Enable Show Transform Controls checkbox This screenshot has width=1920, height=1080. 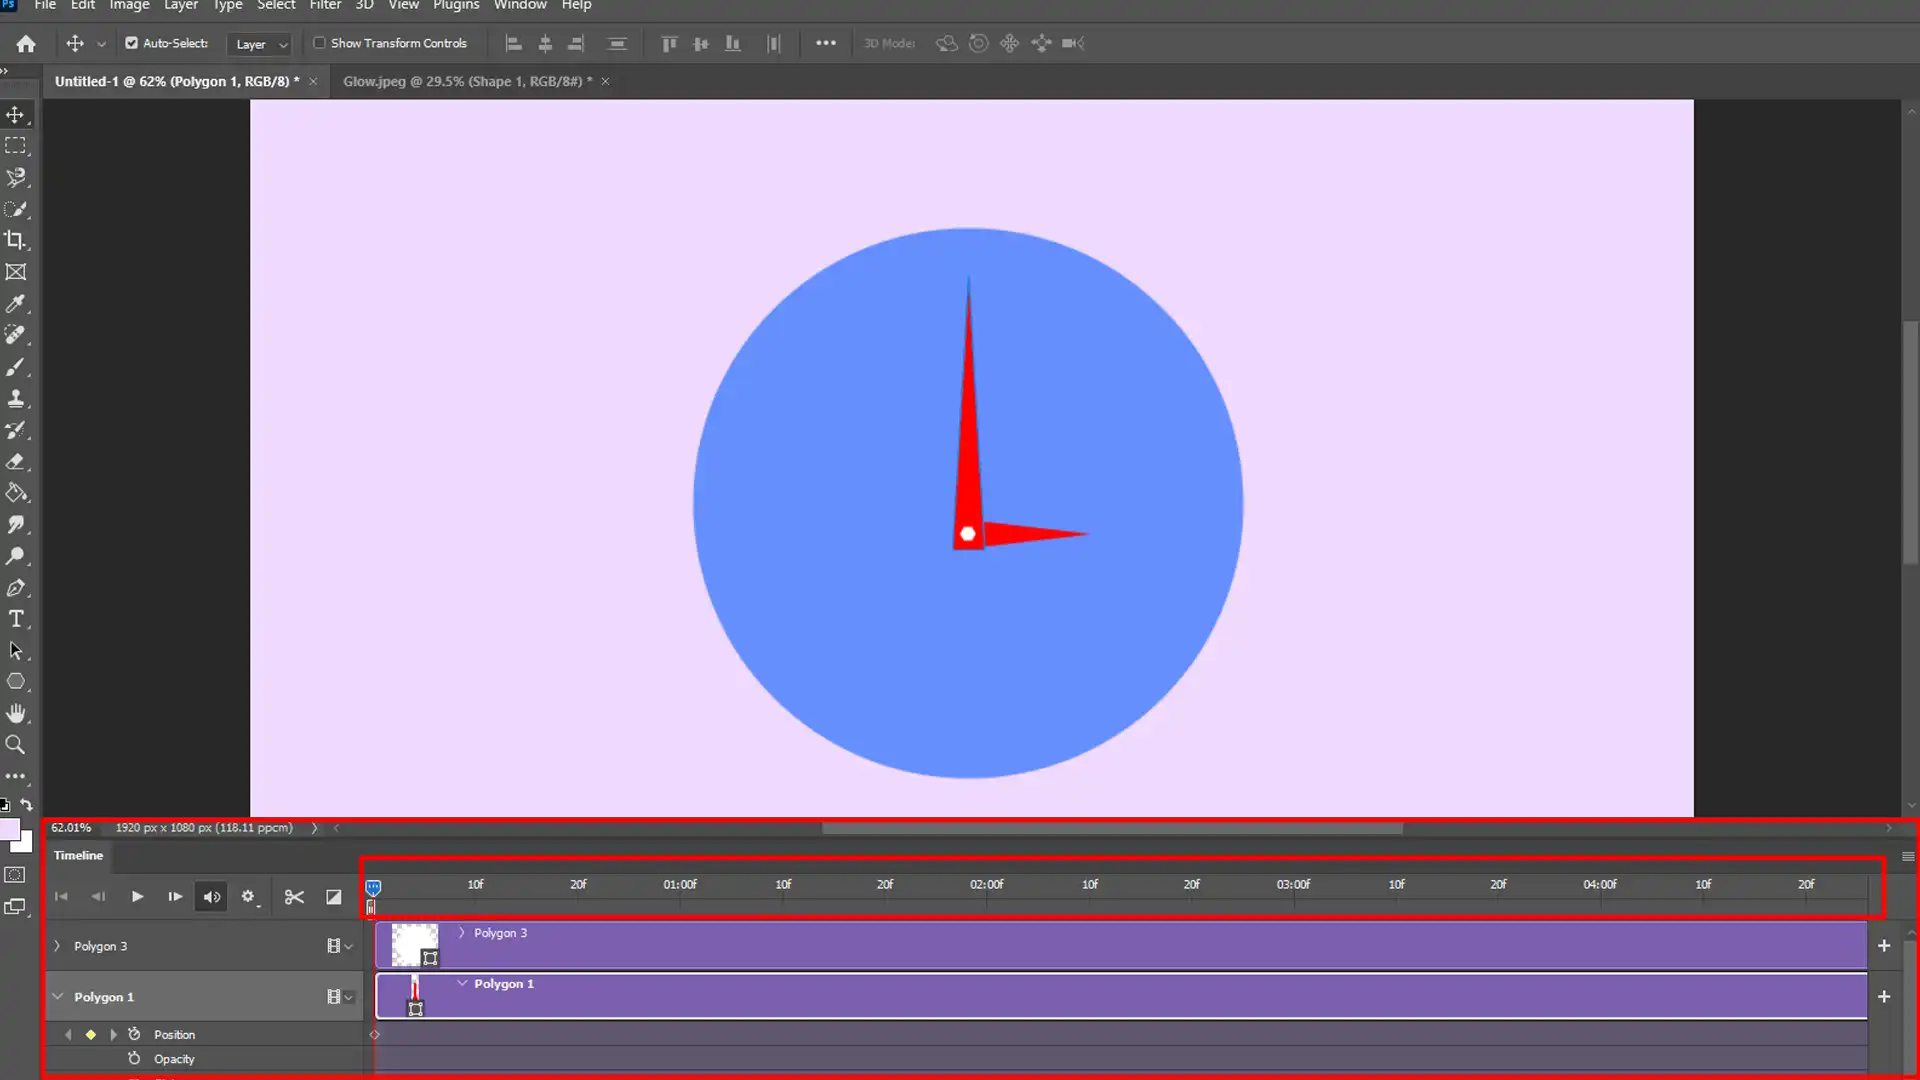(x=319, y=43)
